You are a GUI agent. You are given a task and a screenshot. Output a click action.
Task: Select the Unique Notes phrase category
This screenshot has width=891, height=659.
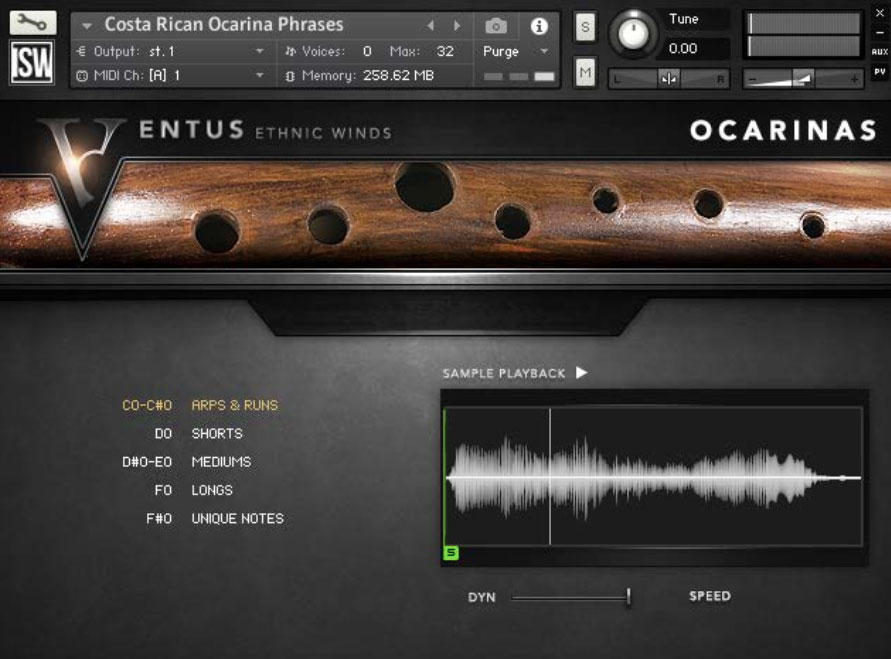[238, 519]
